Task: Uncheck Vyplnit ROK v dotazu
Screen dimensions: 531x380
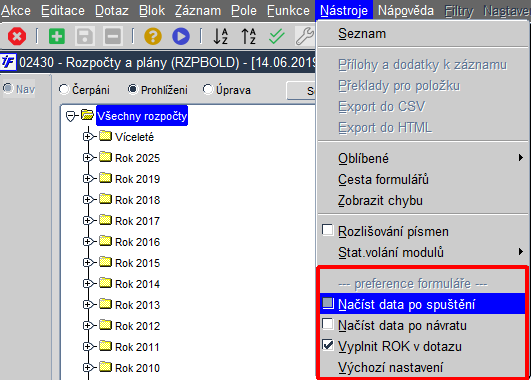Action: click(327, 345)
